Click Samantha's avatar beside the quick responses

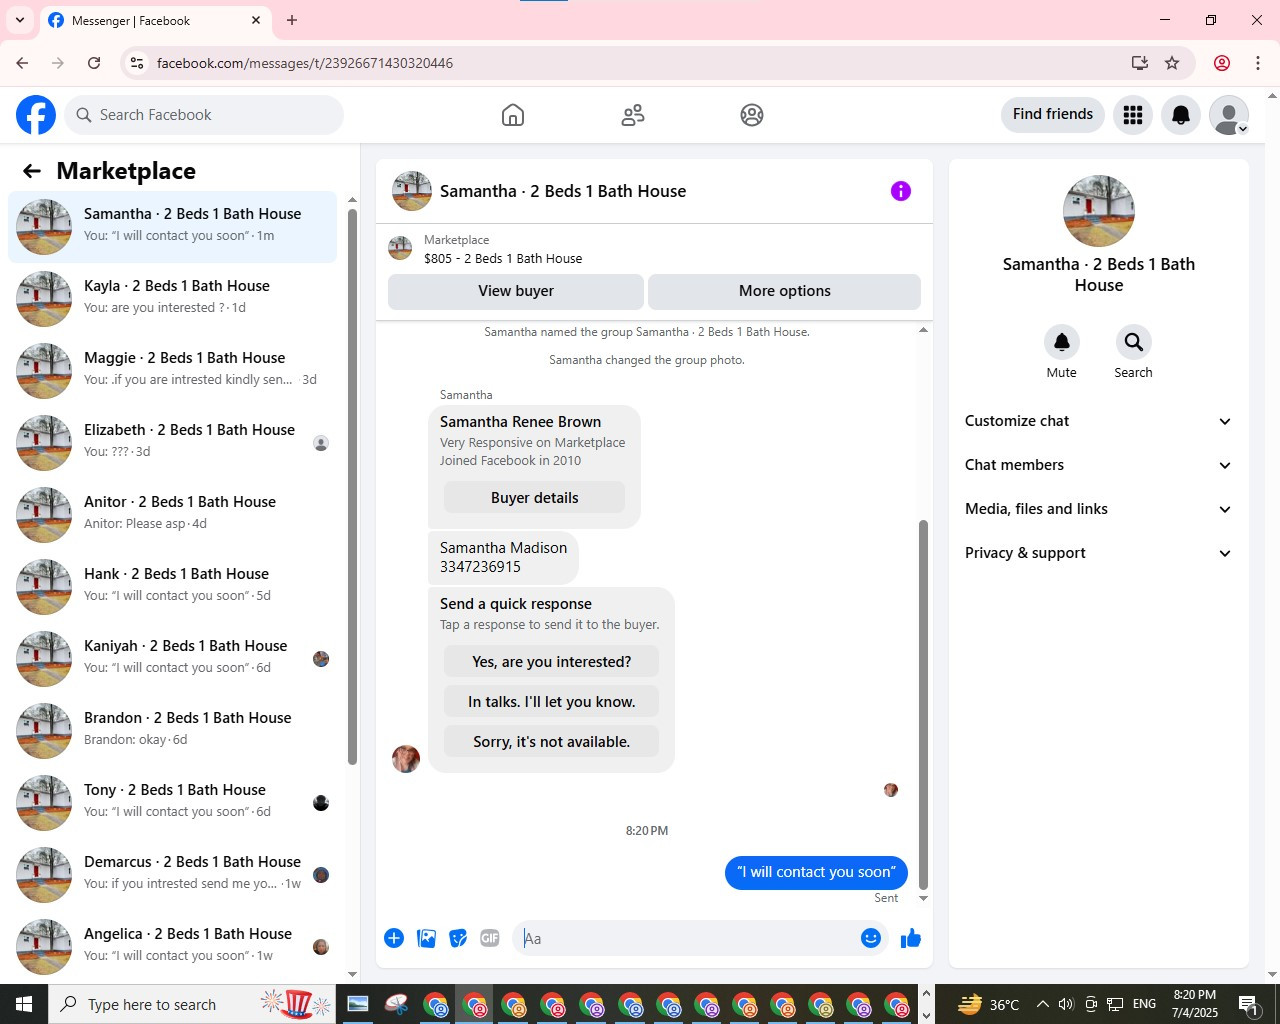tap(406, 758)
